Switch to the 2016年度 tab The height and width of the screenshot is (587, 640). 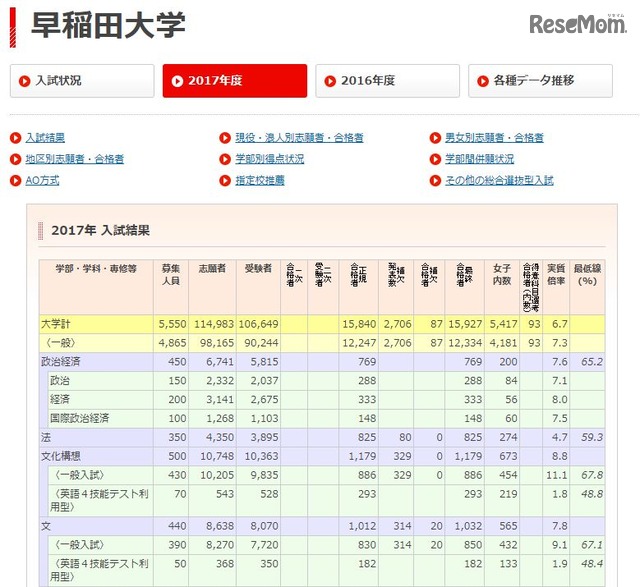click(387, 81)
